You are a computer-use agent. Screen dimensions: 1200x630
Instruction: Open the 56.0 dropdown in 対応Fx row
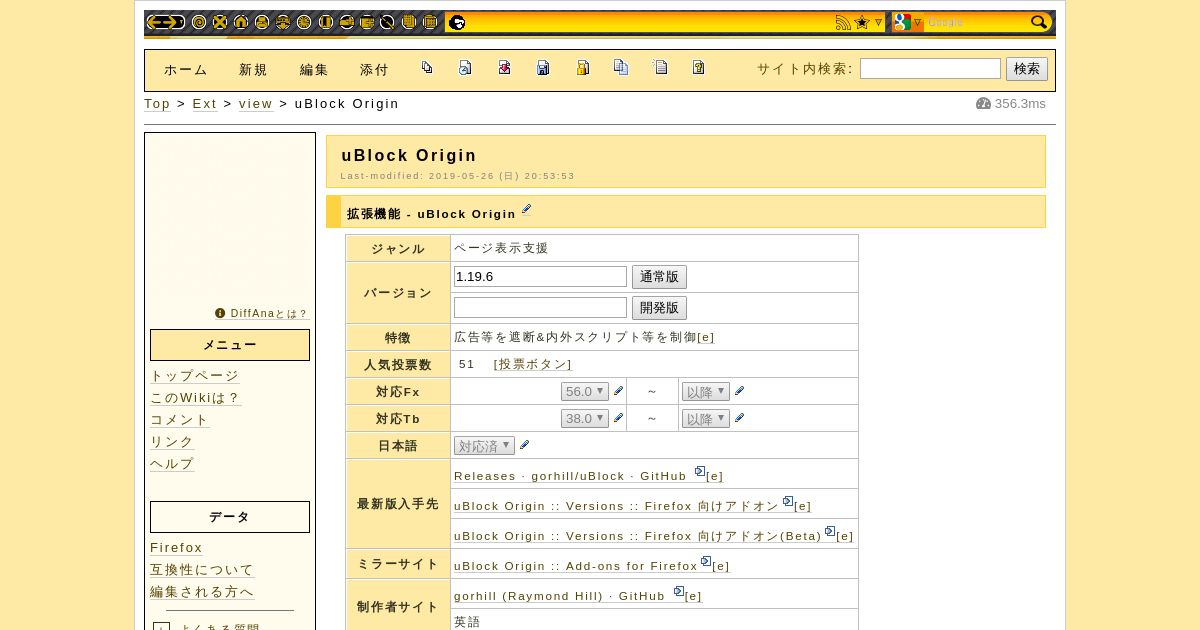coord(585,392)
